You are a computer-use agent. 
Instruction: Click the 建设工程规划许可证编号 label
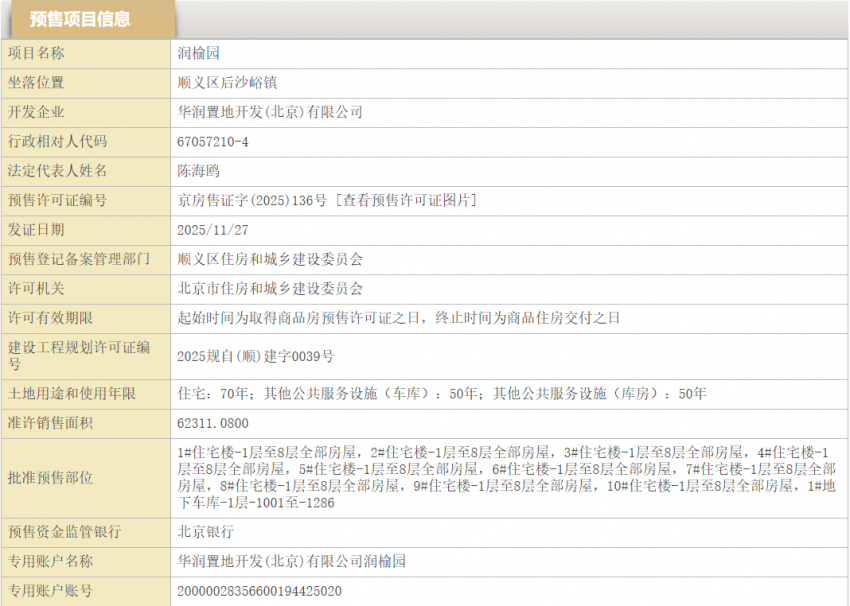[79, 356]
